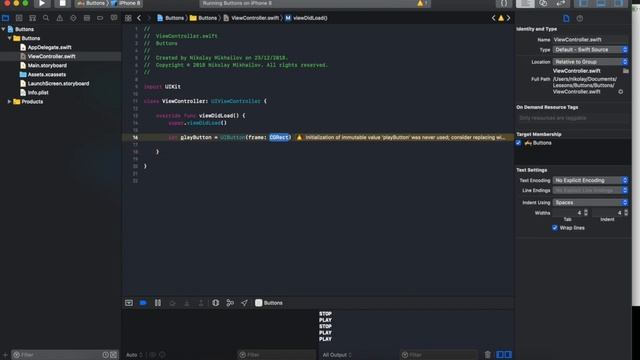The image size is (640, 360).
Task: Open the Breakpoint navigator
Action: [100, 18]
